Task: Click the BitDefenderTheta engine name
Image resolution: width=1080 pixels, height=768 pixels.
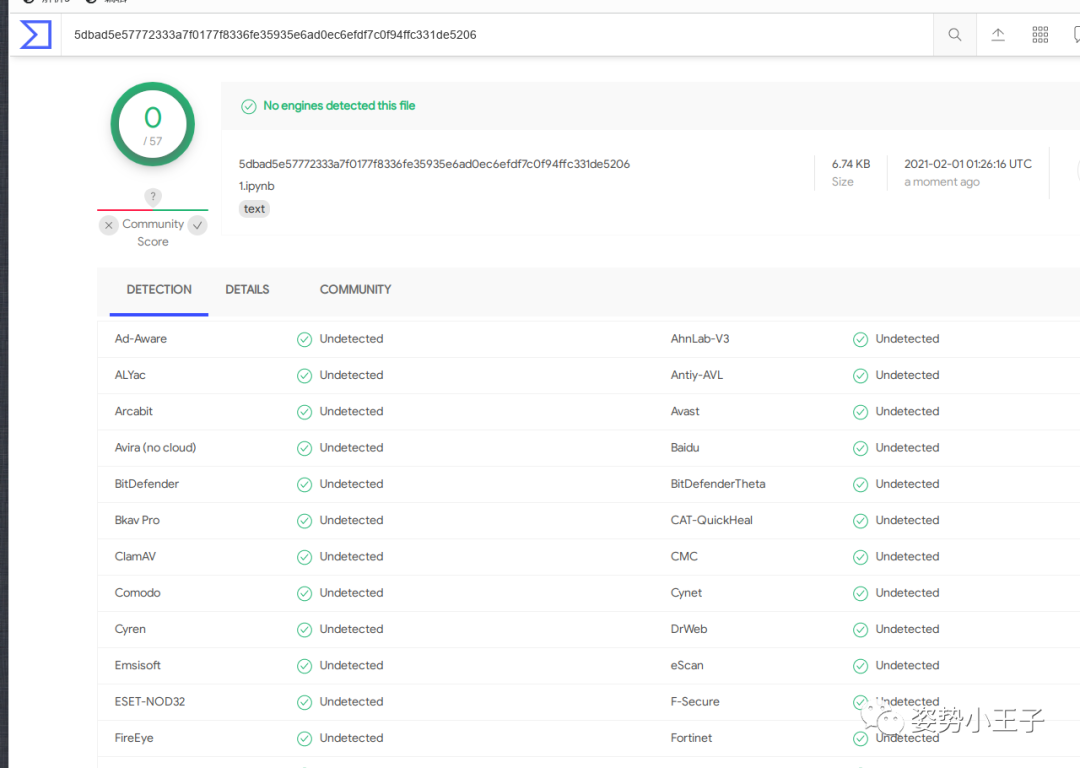Action: click(x=718, y=484)
